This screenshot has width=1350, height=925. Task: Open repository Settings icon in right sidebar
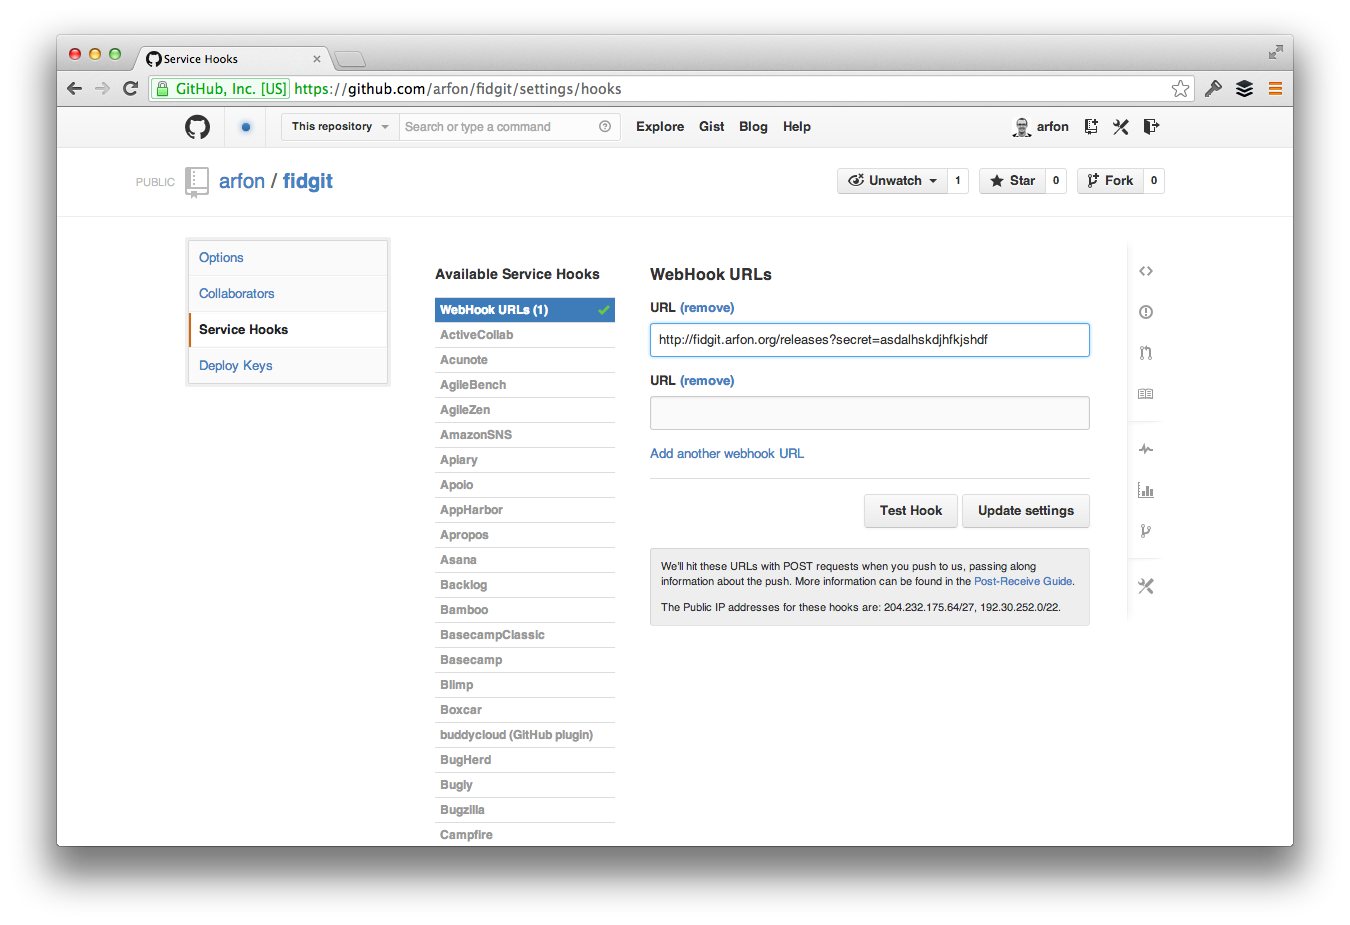(1146, 586)
